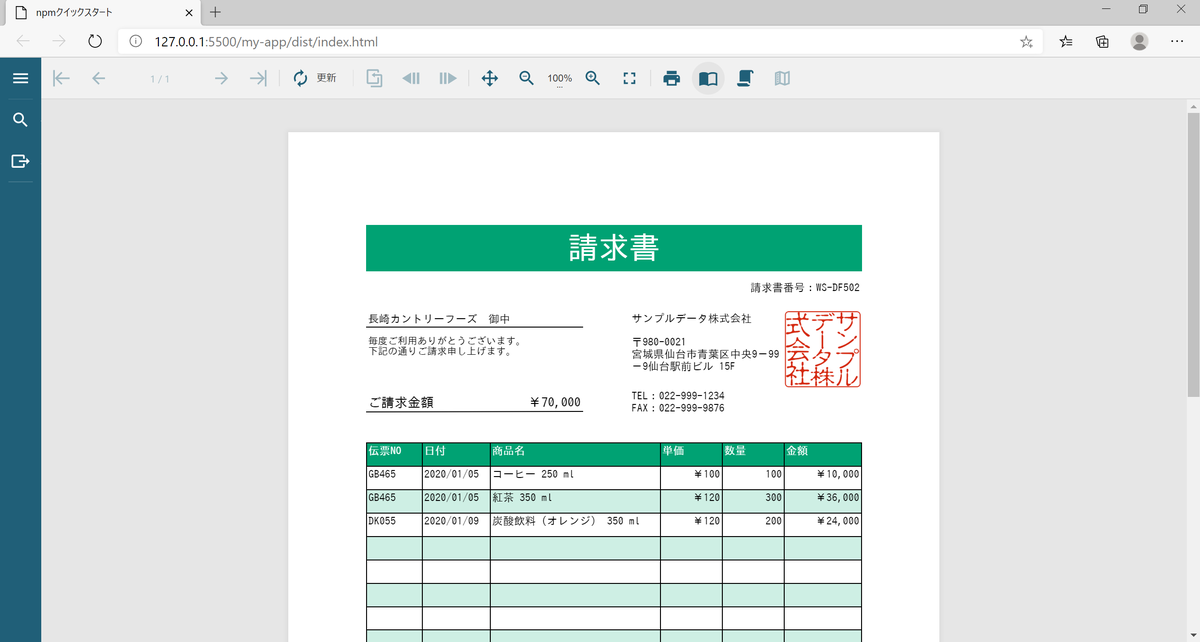Screen dimensions: 1200x642
Task: Click the page number field 1 / 1
Action: point(160,78)
